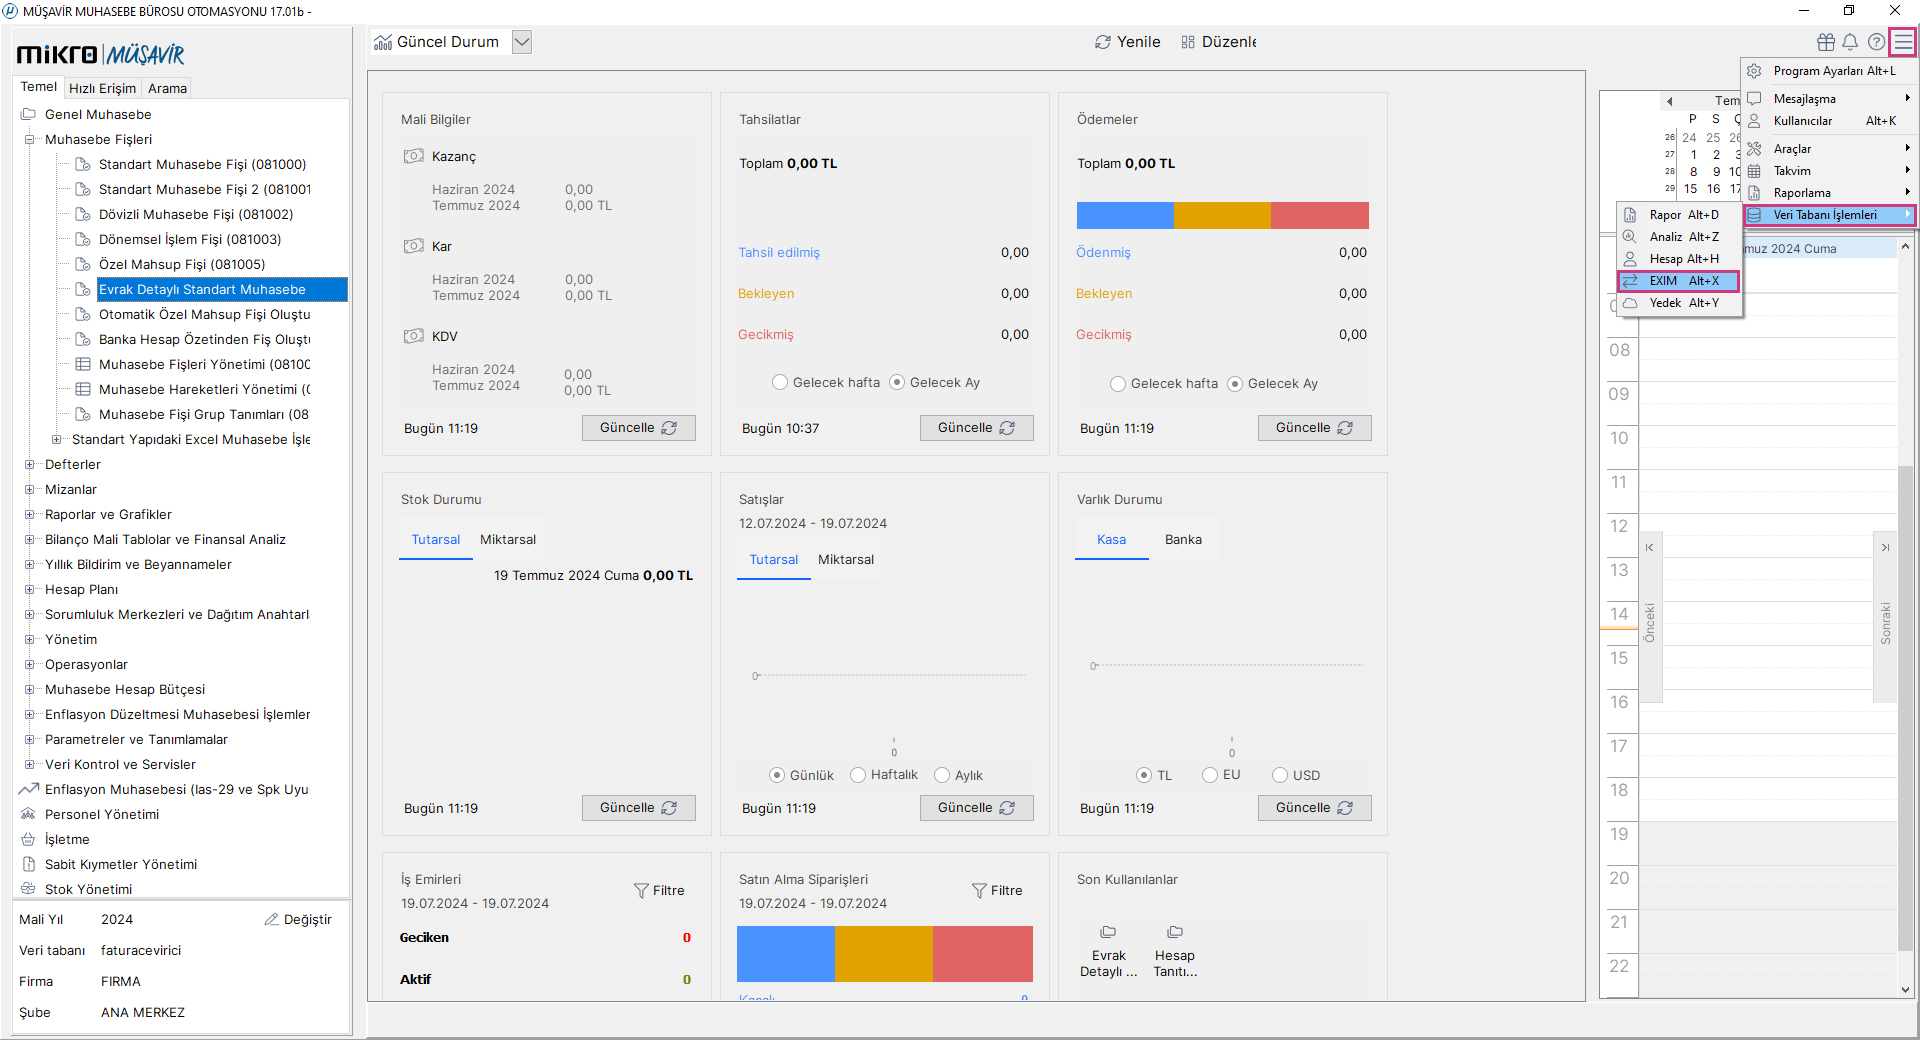Viewport: 1920px width, 1040px height.
Task: Switch to the Hızlı Erişim tab
Action: click(102, 88)
